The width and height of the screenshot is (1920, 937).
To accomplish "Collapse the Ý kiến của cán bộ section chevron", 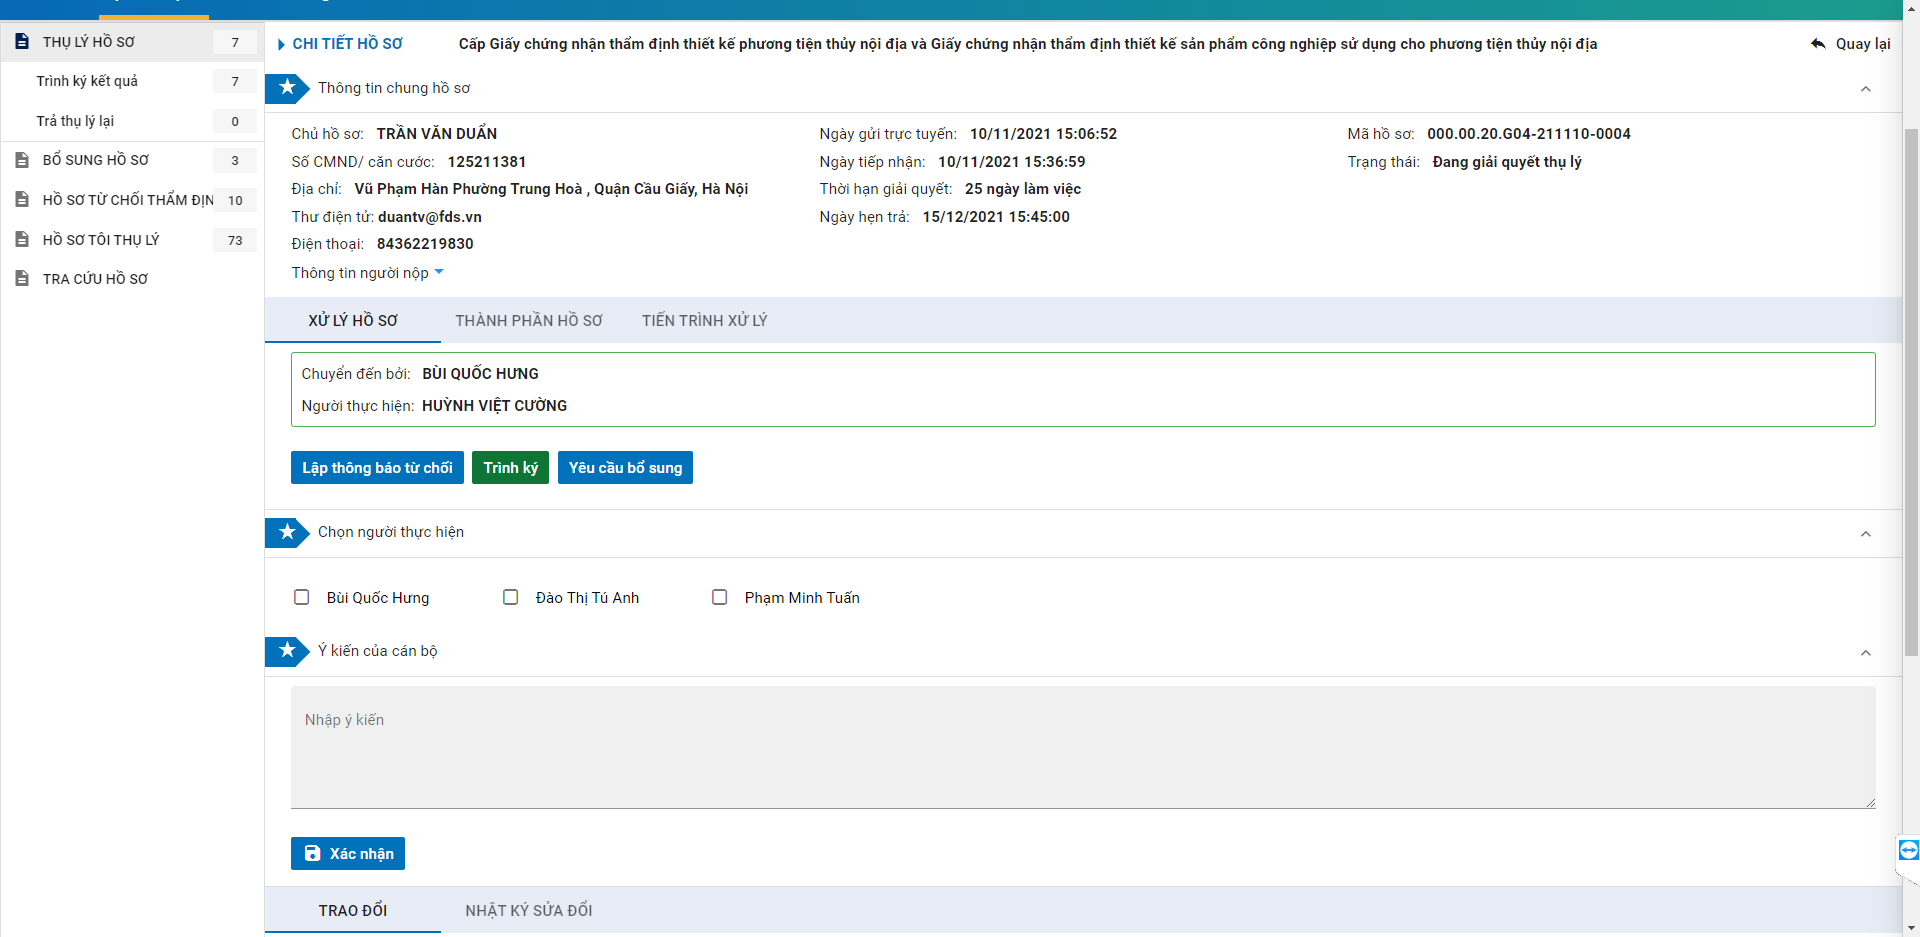I will coord(1865,653).
